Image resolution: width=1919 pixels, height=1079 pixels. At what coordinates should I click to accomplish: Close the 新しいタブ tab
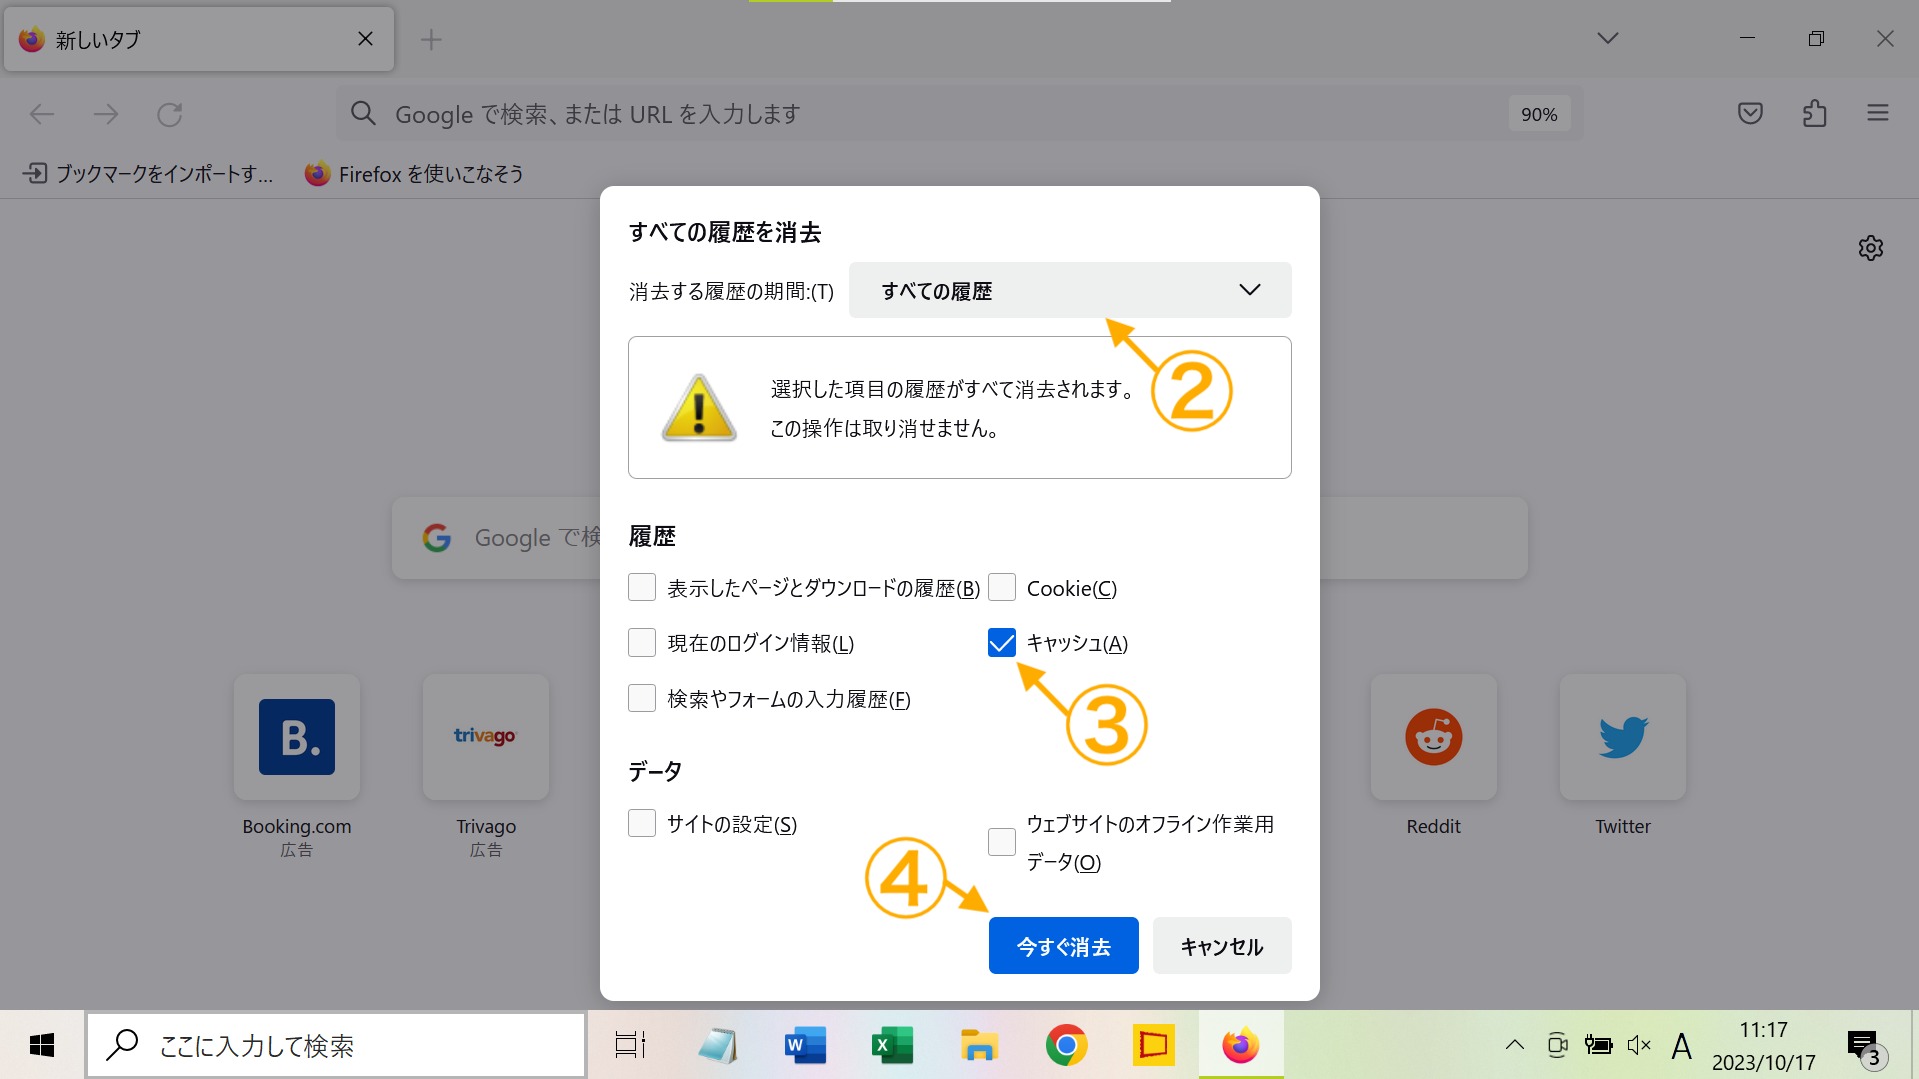click(365, 39)
